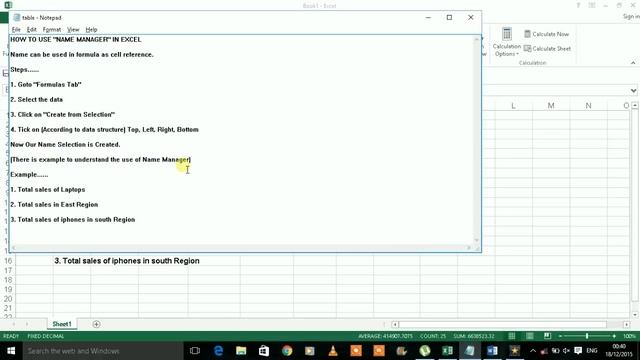Open the Excel icon in taskbar
This screenshot has height=360, width=640.
[x=447, y=351]
